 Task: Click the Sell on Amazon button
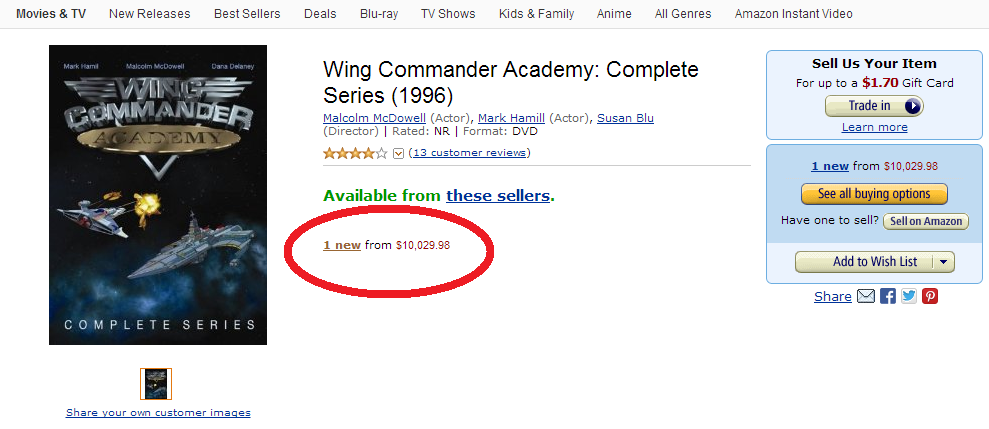(926, 221)
